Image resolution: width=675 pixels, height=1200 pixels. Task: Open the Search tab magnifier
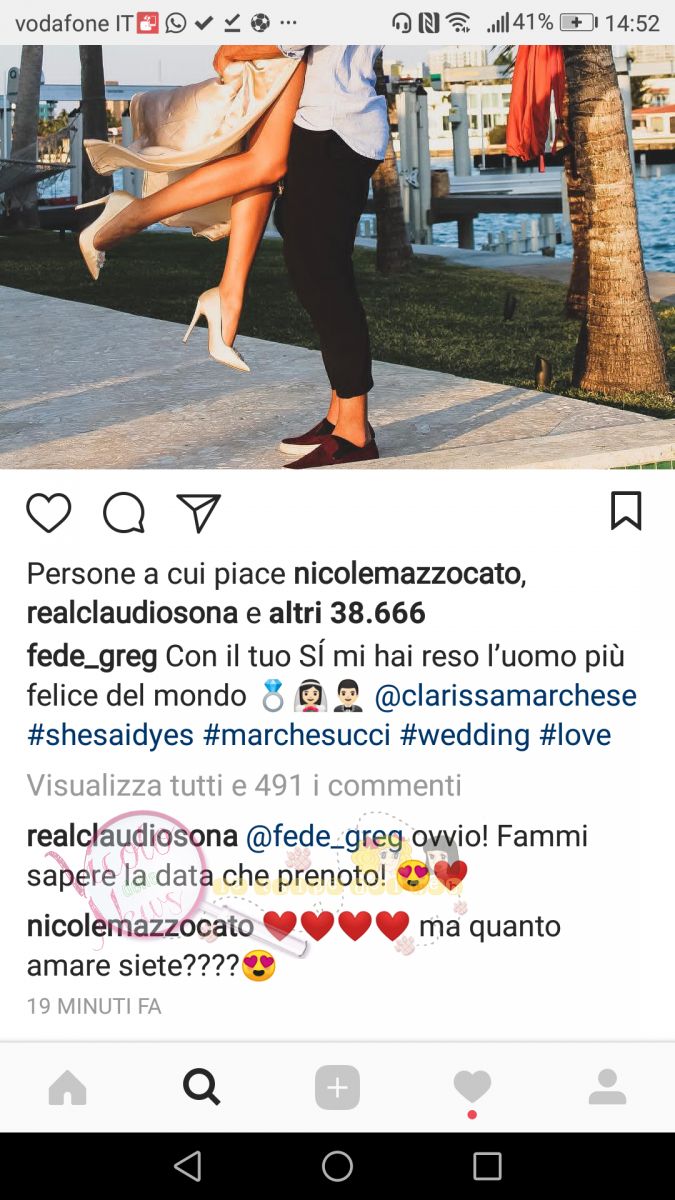point(201,1087)
